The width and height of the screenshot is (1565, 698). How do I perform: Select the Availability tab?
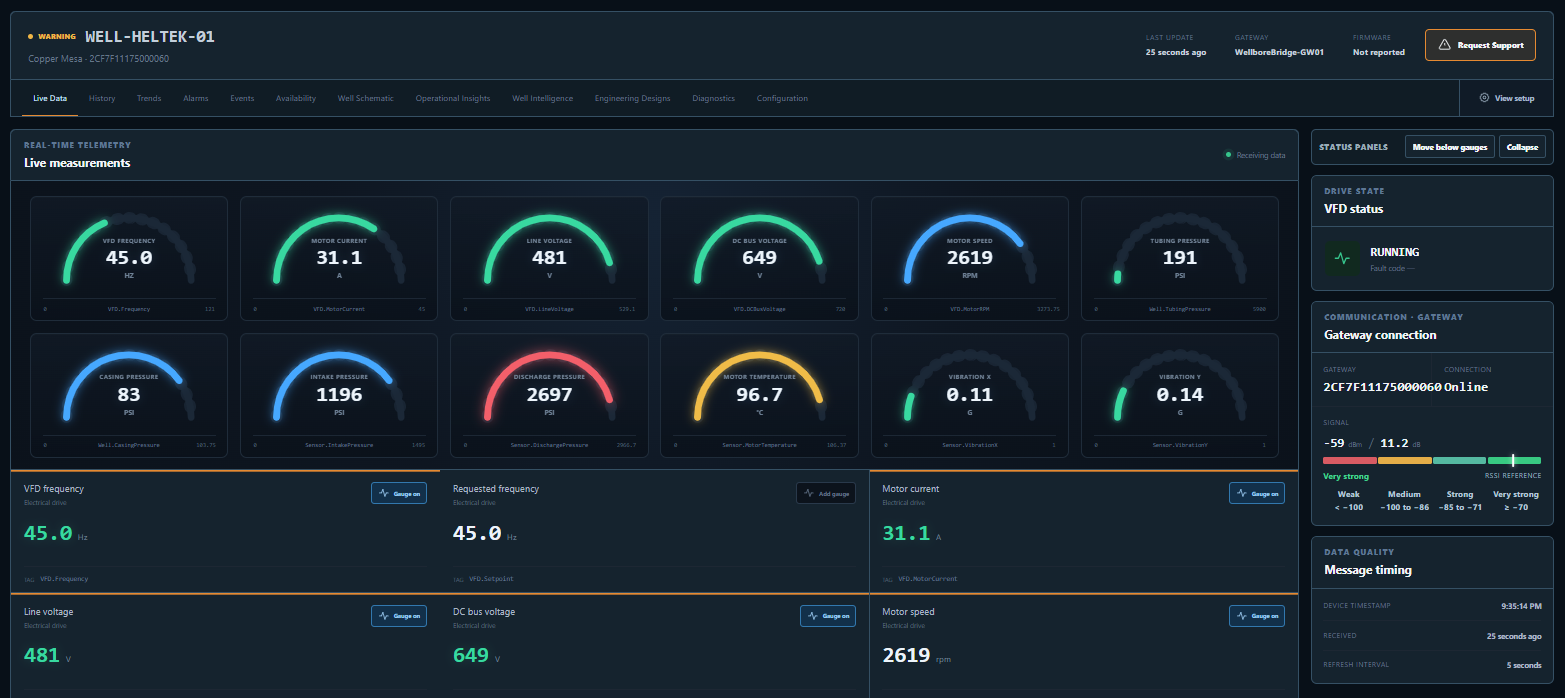(296, 98)
